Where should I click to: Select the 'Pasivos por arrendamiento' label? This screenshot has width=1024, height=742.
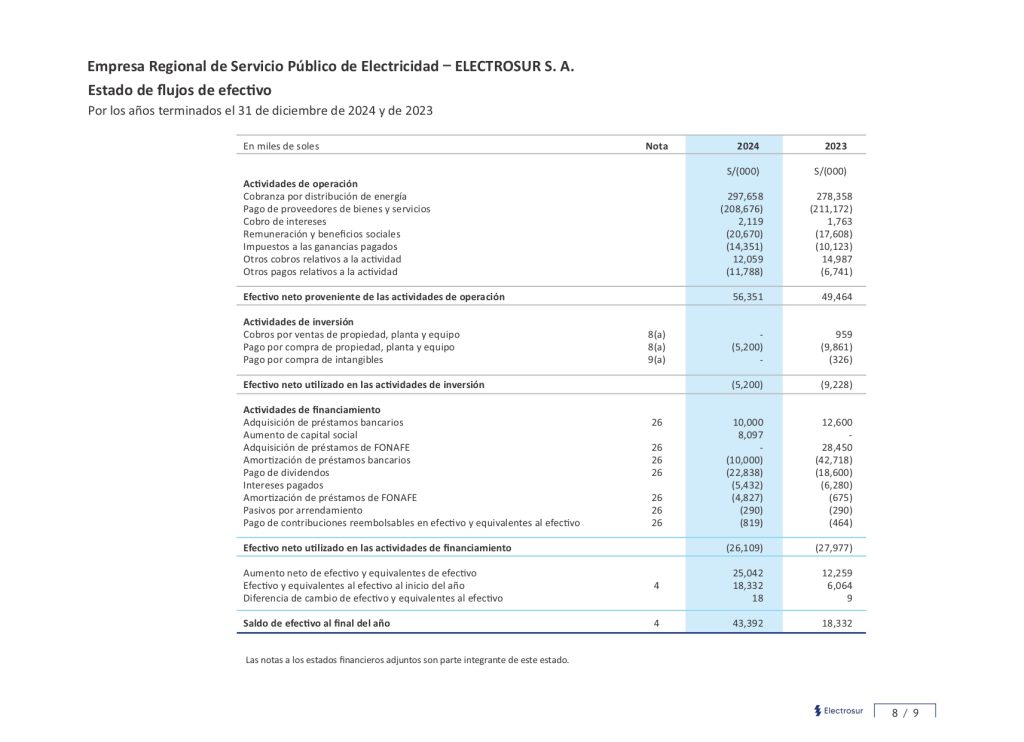(x=302, y=511)
